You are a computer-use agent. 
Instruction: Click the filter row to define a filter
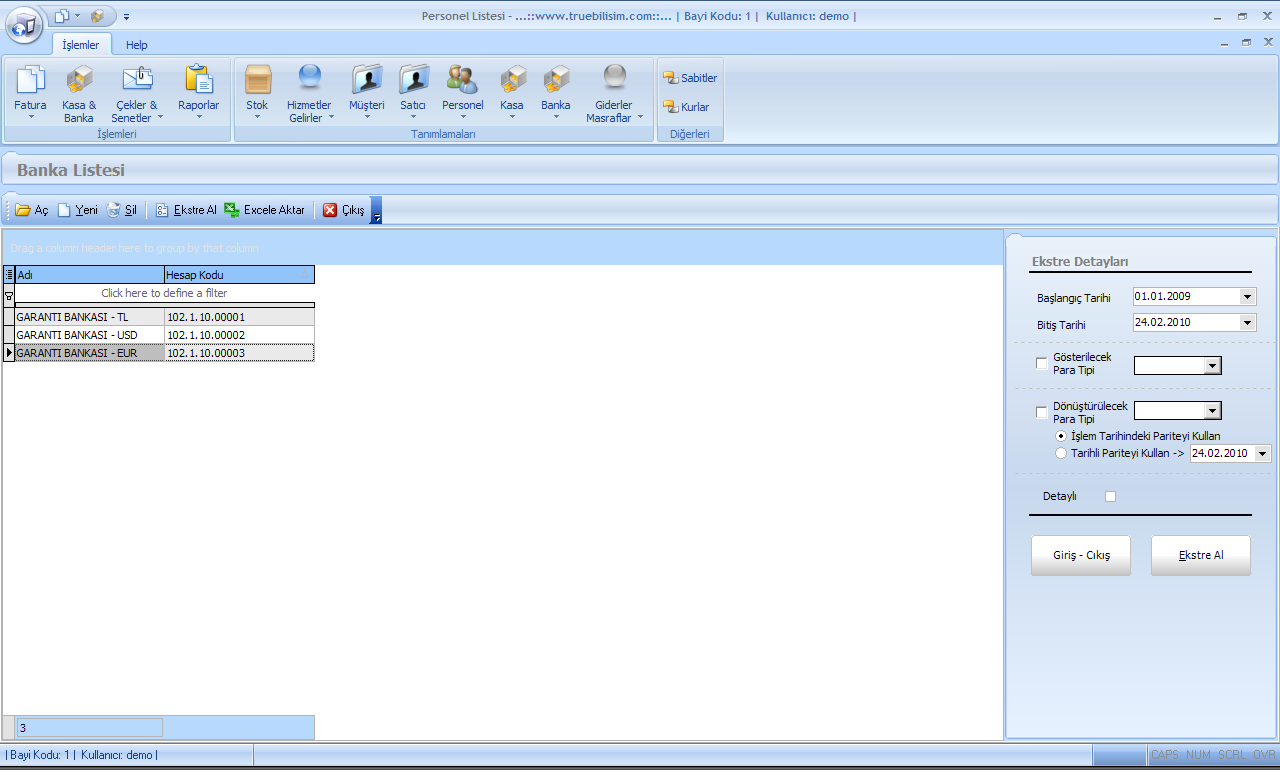tap(164, 293)
